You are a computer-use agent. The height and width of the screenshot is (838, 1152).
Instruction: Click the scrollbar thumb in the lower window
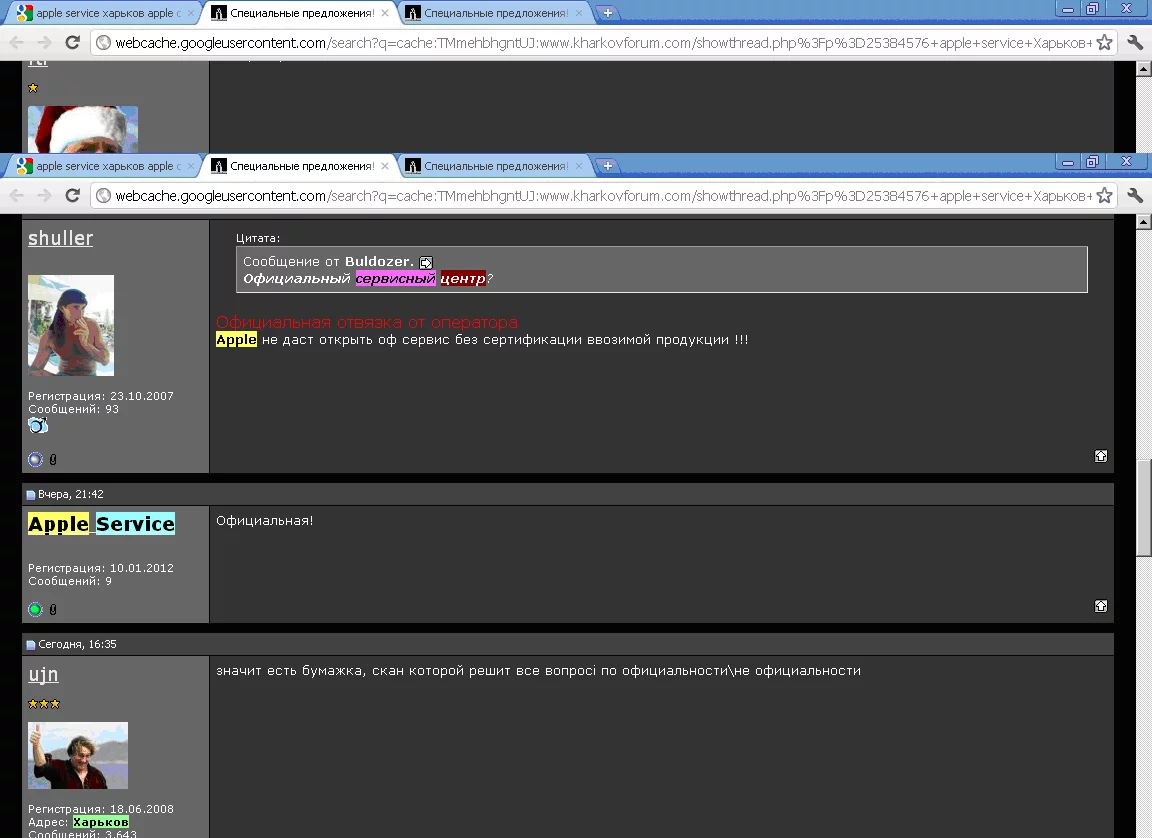click(x=1143, y=508)
